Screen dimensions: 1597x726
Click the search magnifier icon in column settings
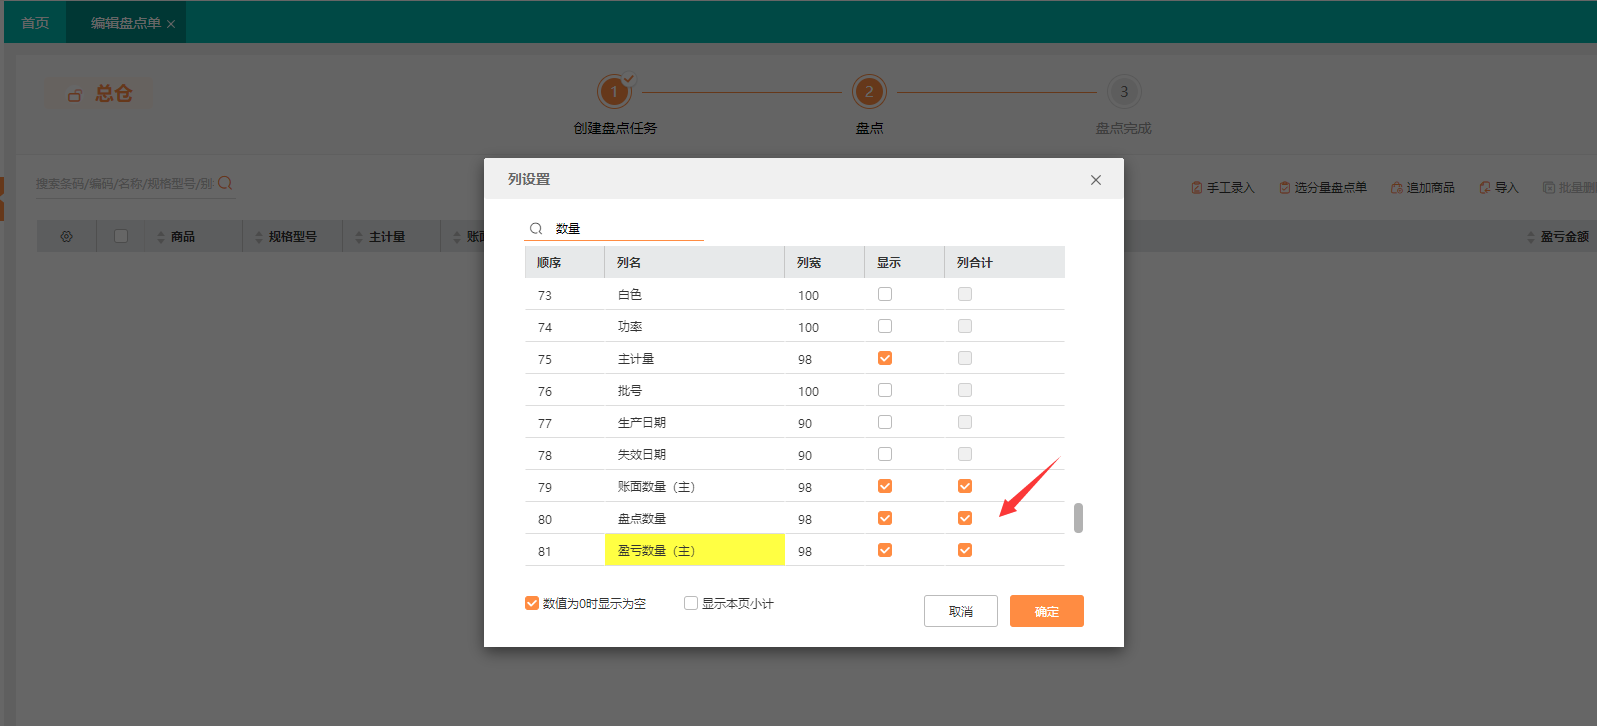click(x=536, y=229)
